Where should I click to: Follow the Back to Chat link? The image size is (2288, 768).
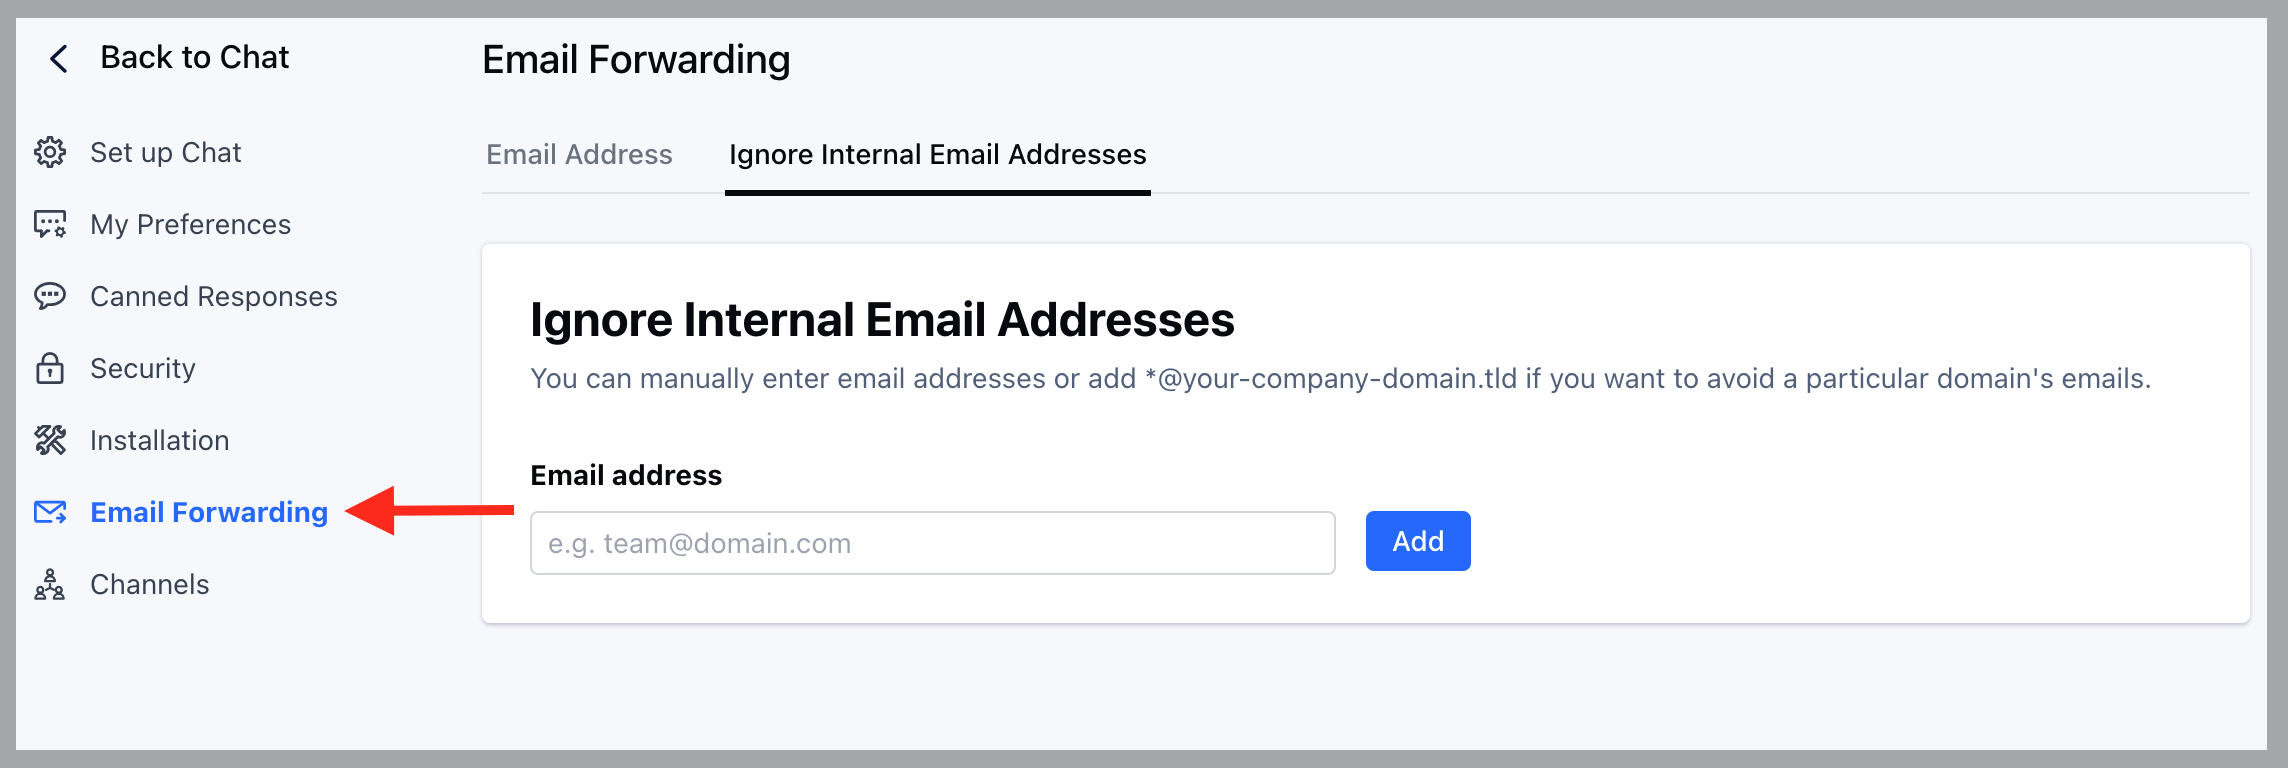(194, 57)
